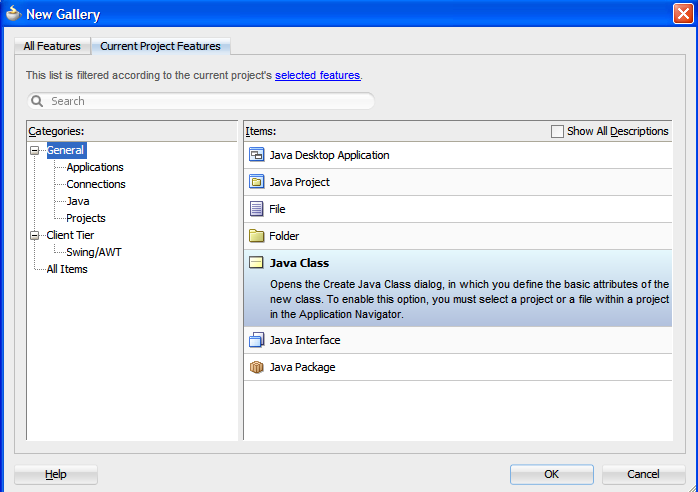Select the Java Class heading
698x492 pixels.
299,263
